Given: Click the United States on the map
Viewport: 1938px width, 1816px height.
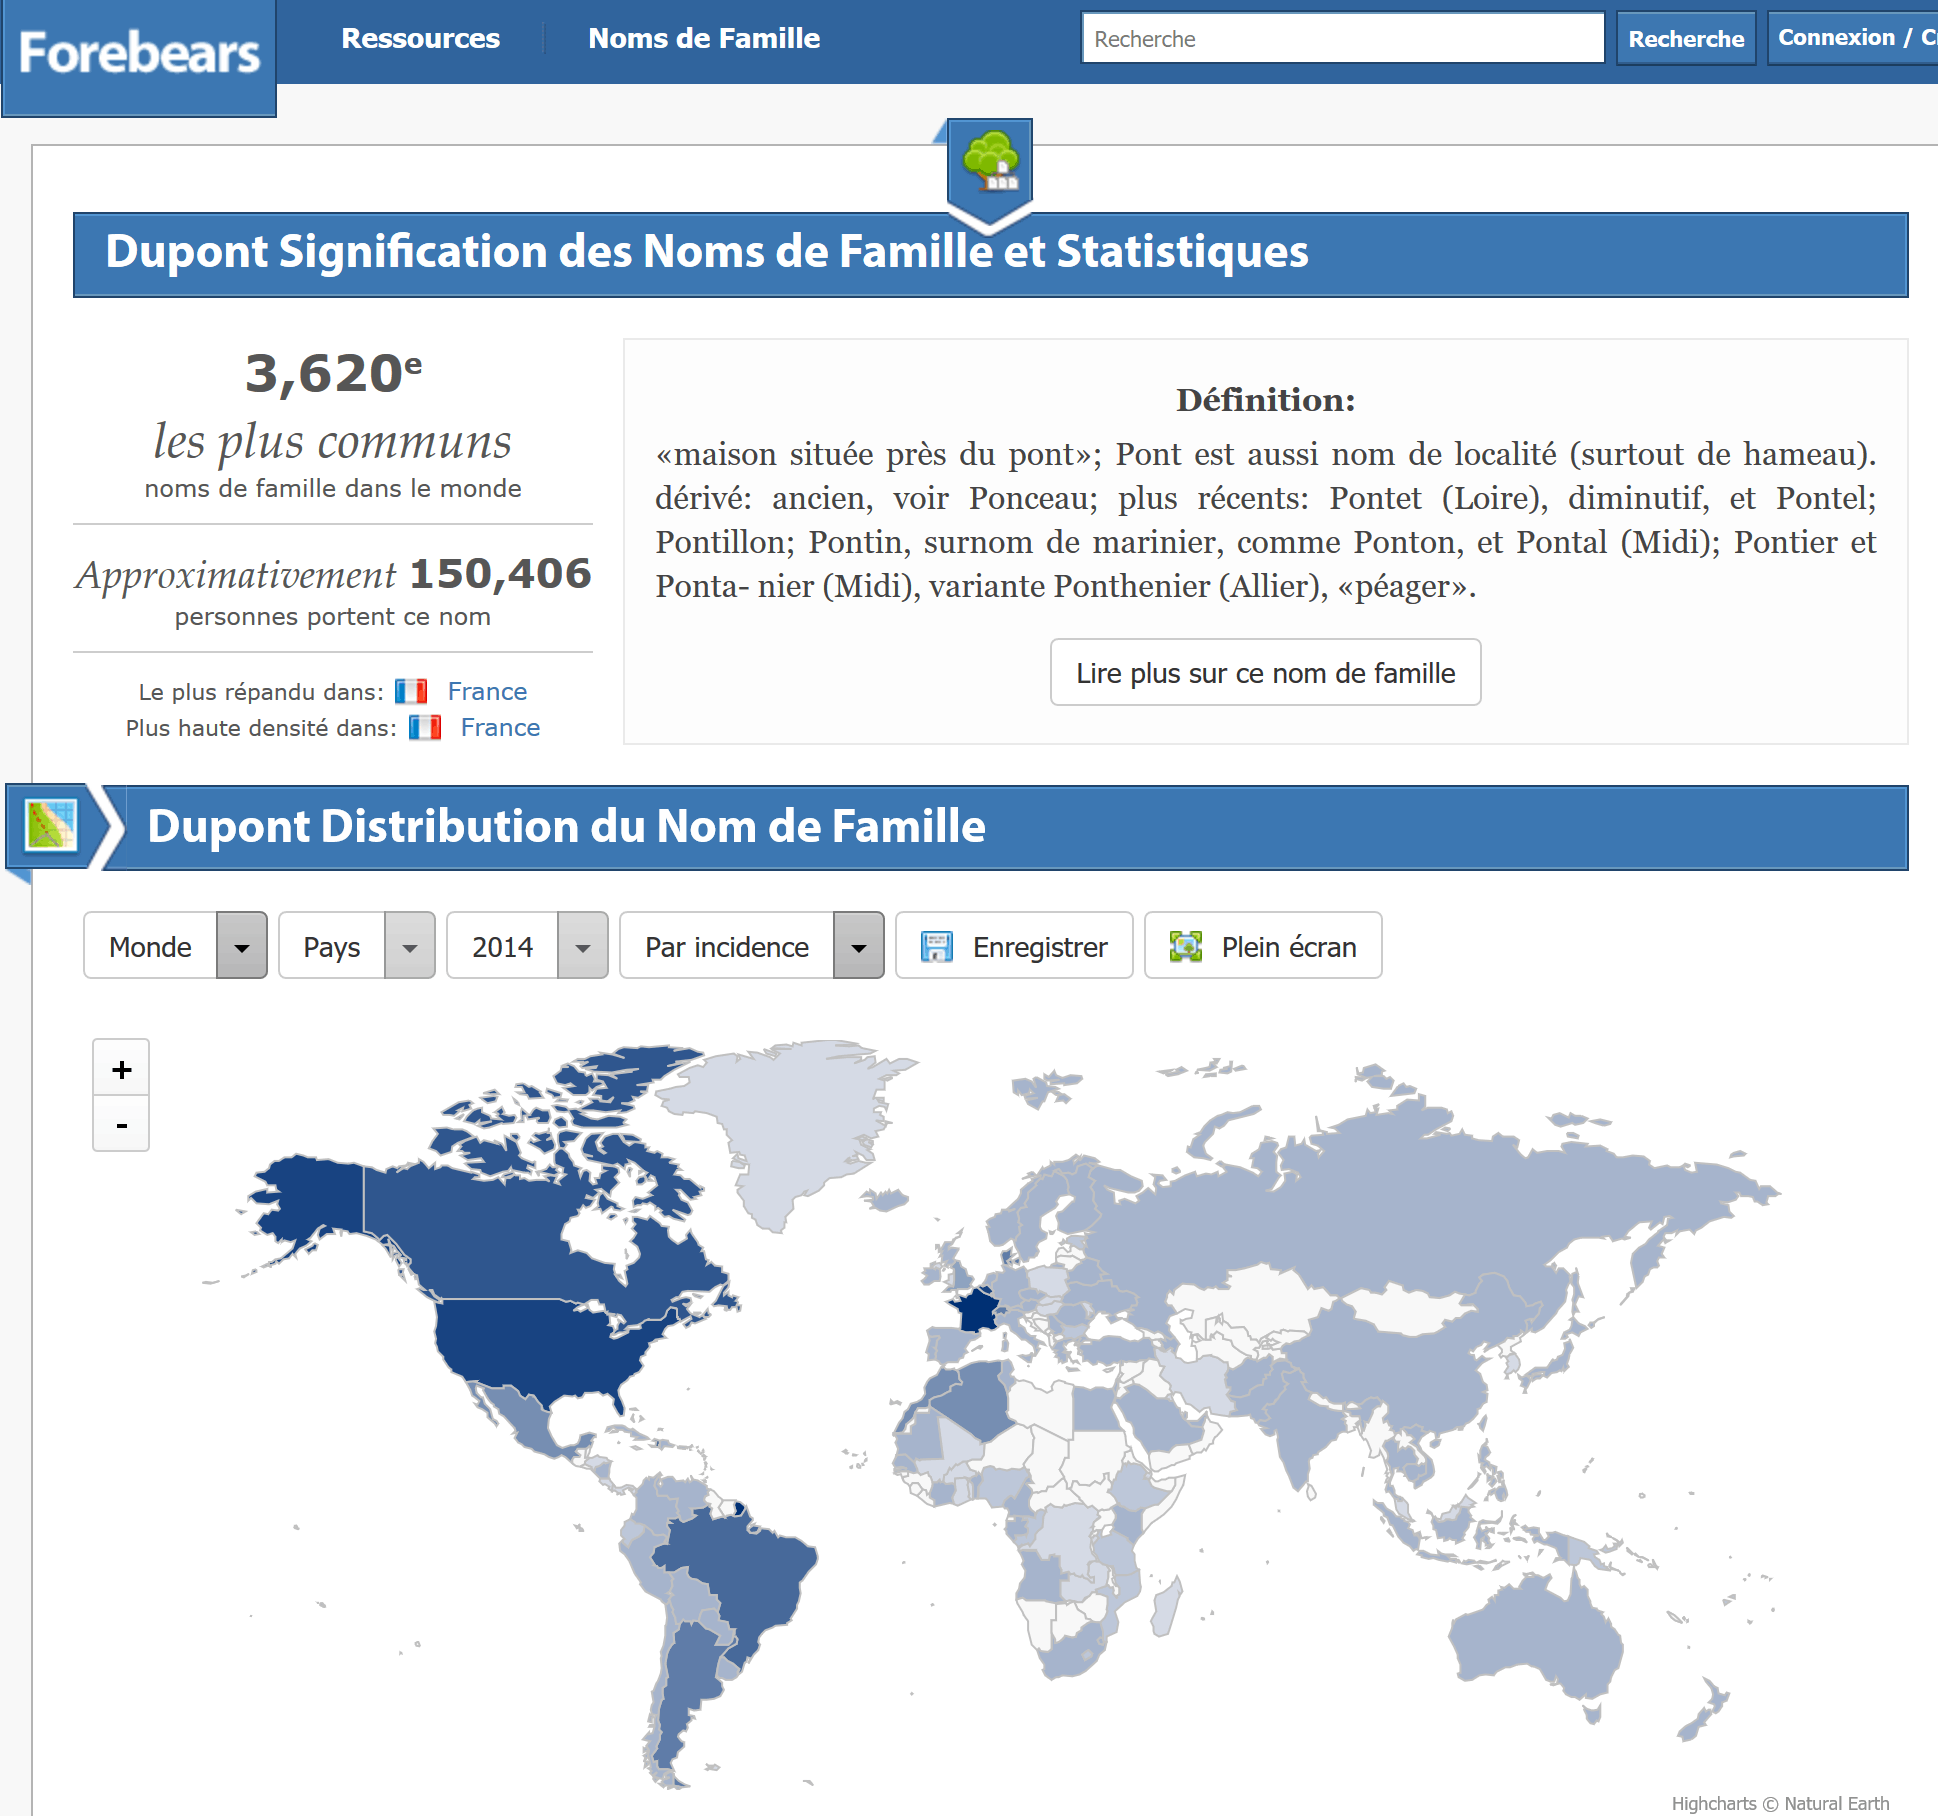Looking at the screenshot, I should [530, 1345].
